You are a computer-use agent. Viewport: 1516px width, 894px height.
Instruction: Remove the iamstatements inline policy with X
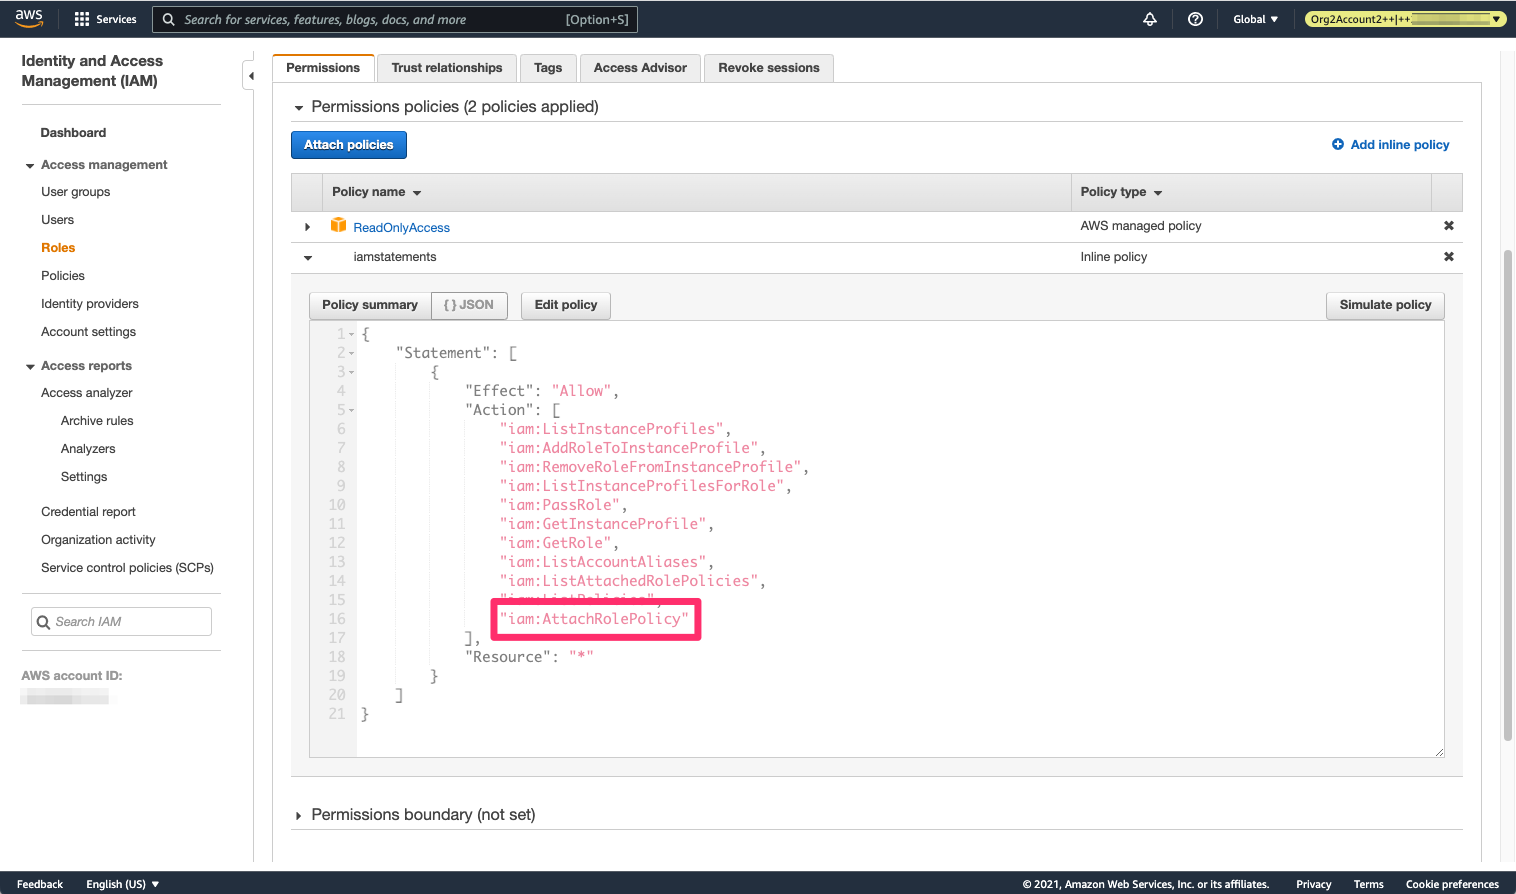[1449, 257]
